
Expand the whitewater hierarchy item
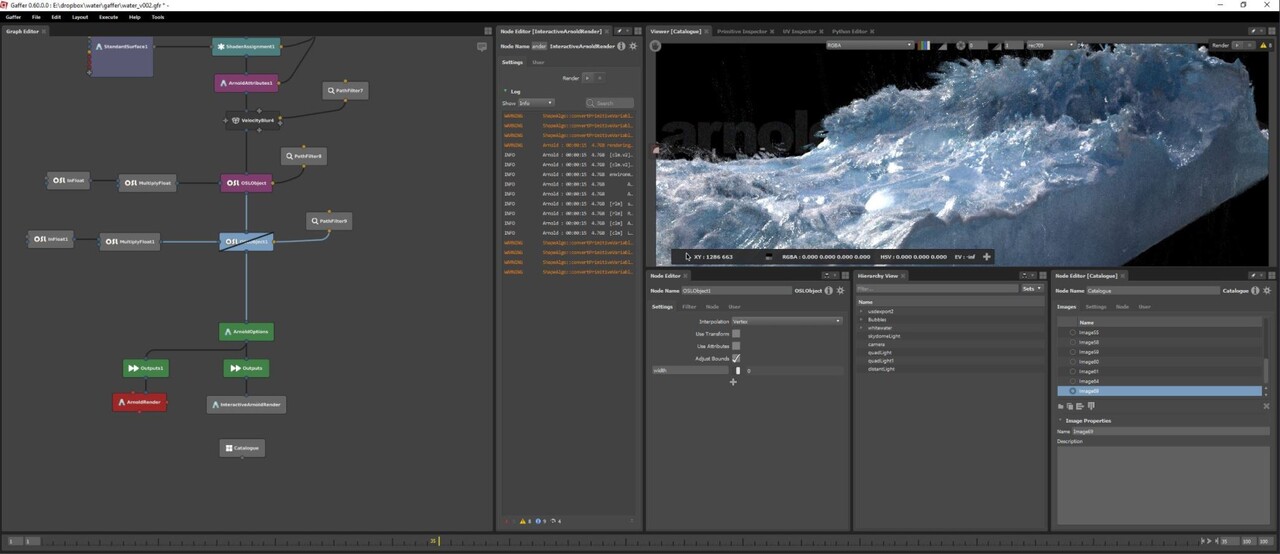pyautogui.click(x=861, y=328)
